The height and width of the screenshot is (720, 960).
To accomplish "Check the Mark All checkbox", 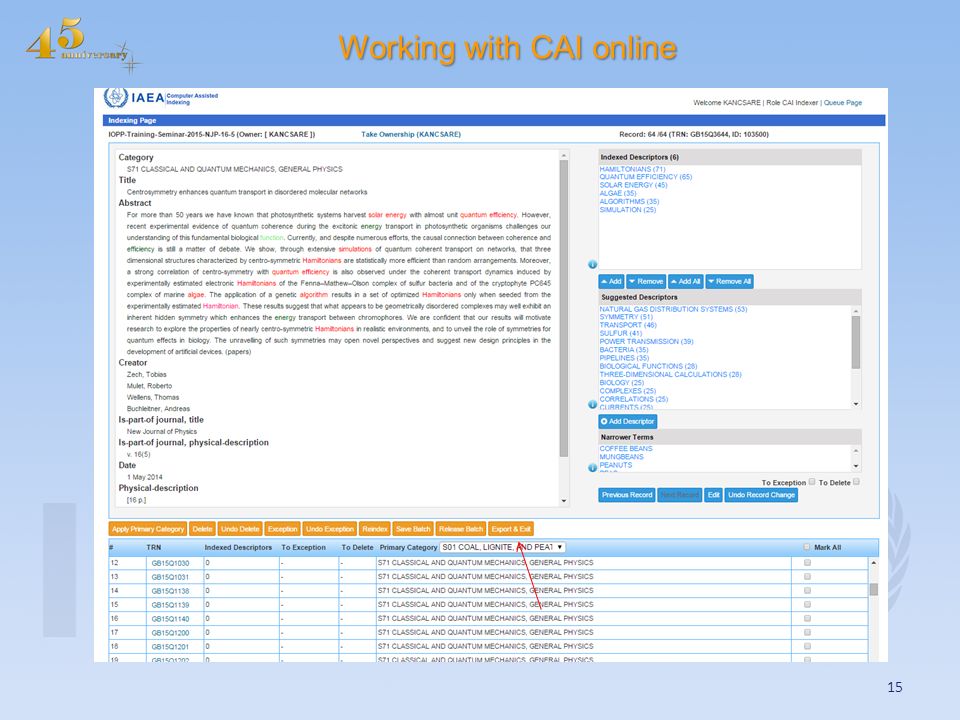I will (807, 547).
